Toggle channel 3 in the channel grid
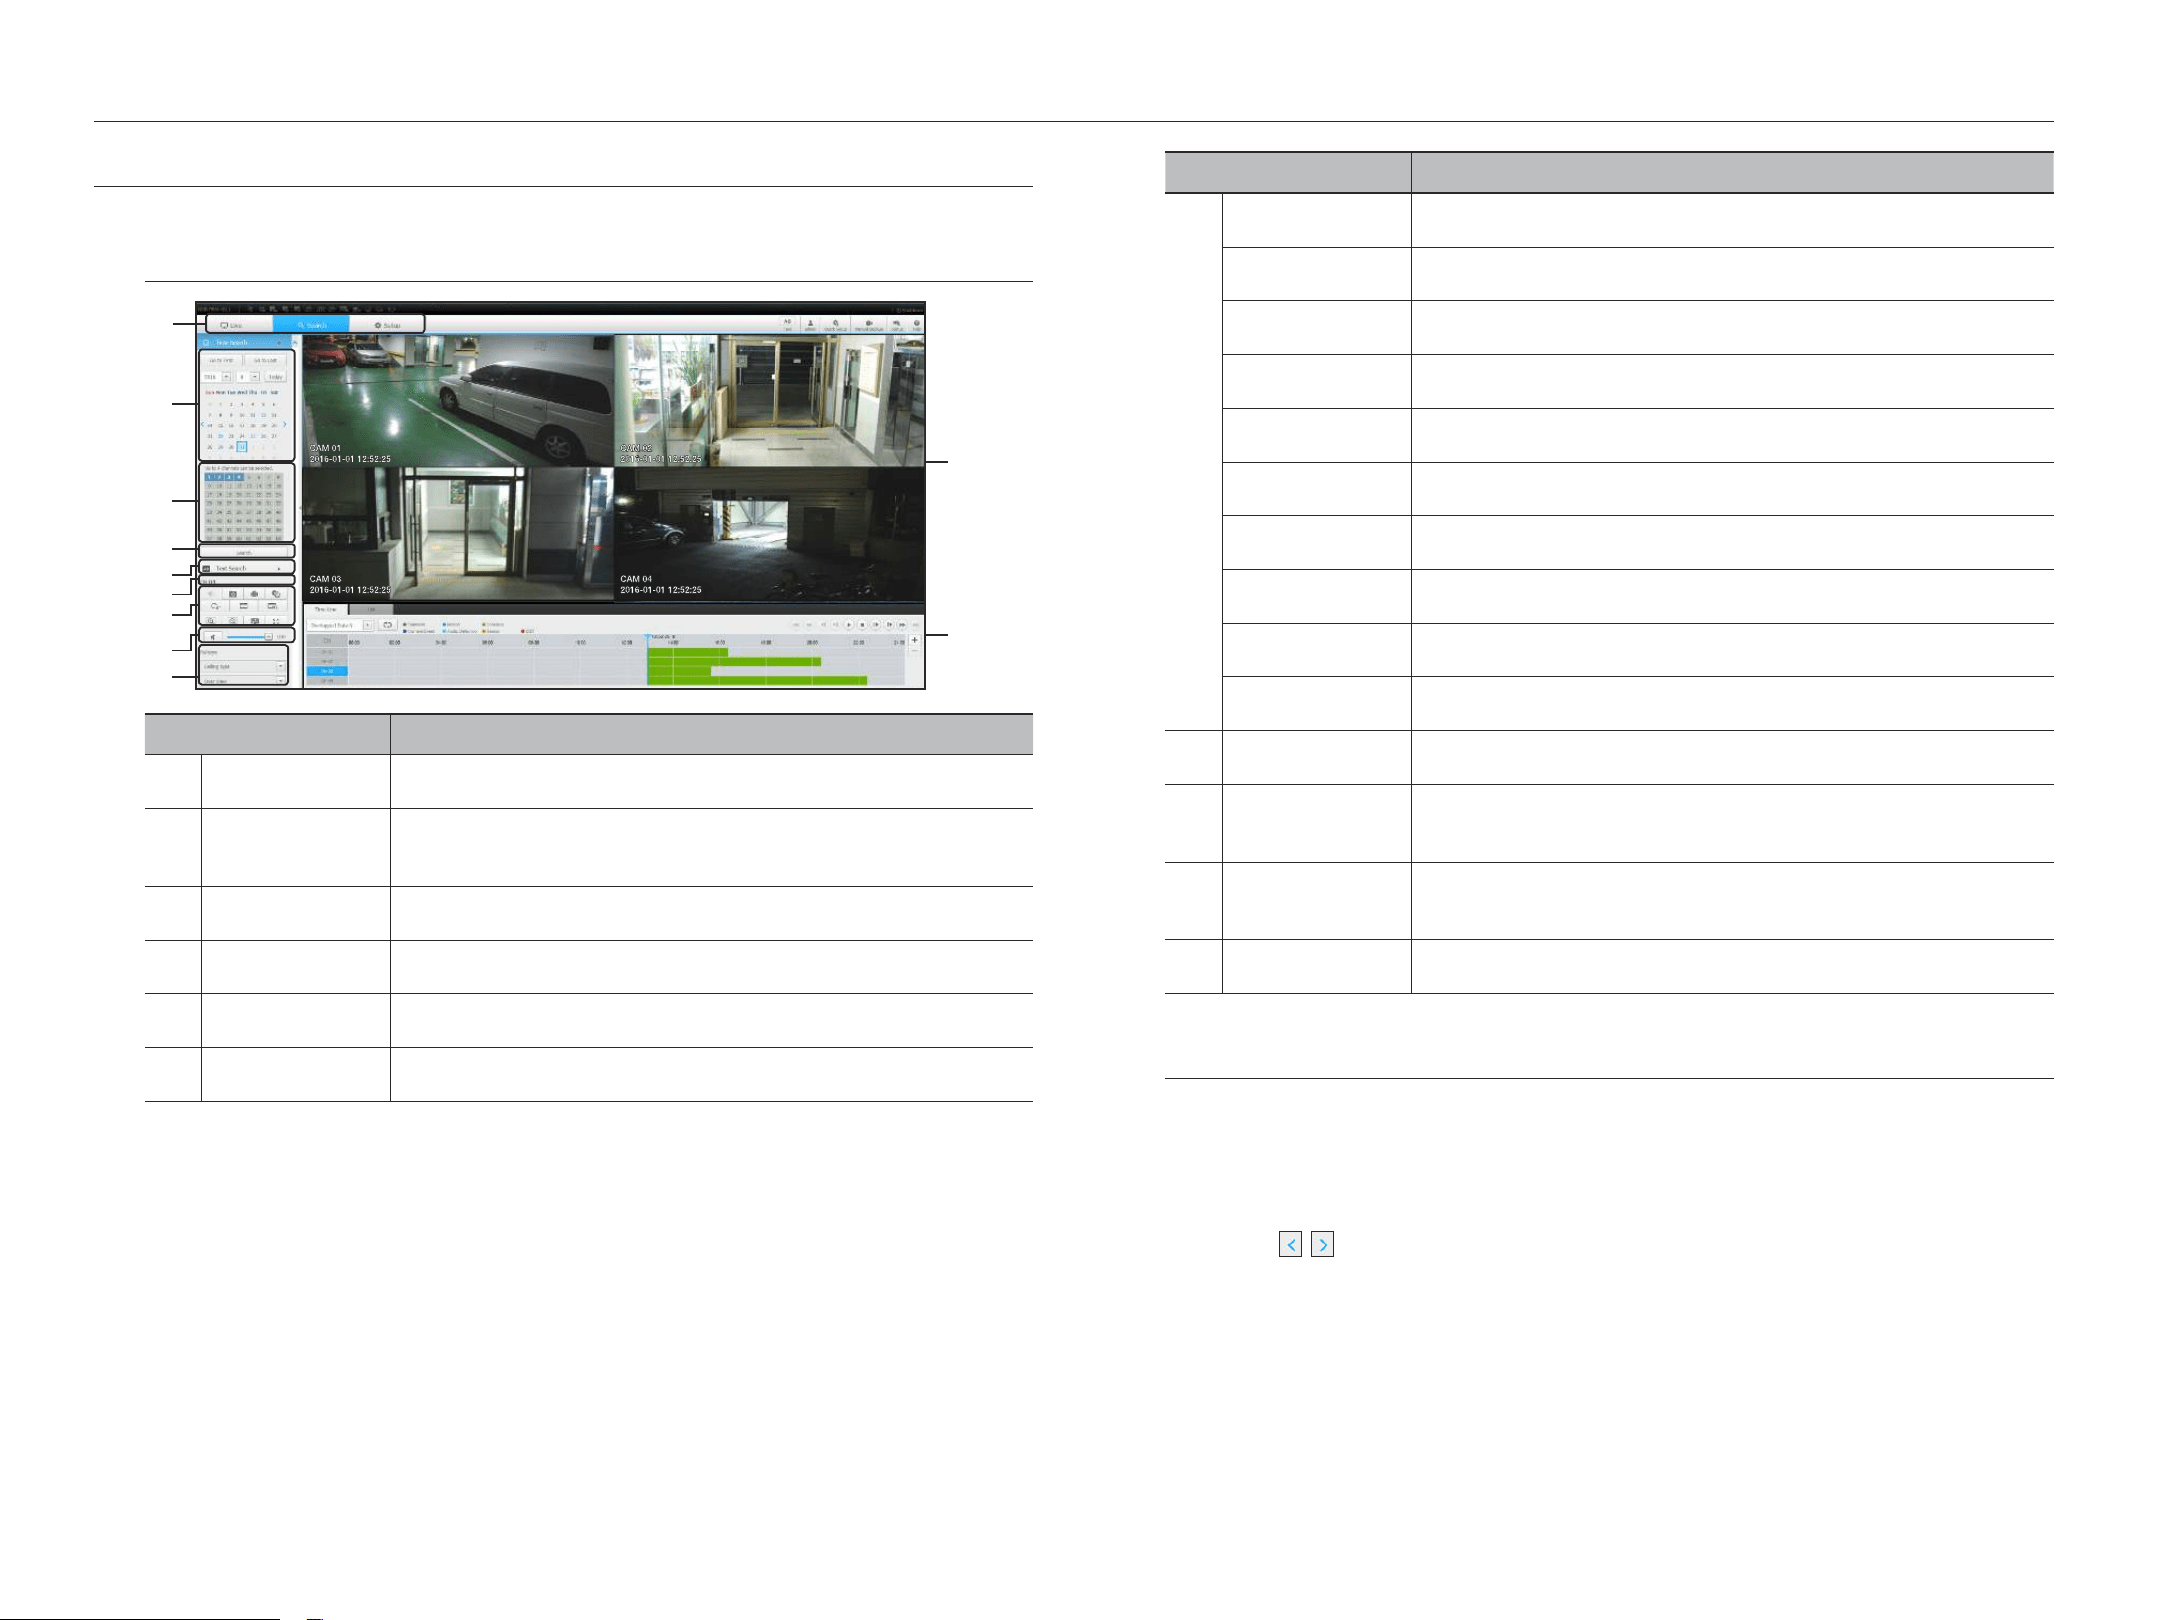Screen dimensions: 2168x1620 229,477
